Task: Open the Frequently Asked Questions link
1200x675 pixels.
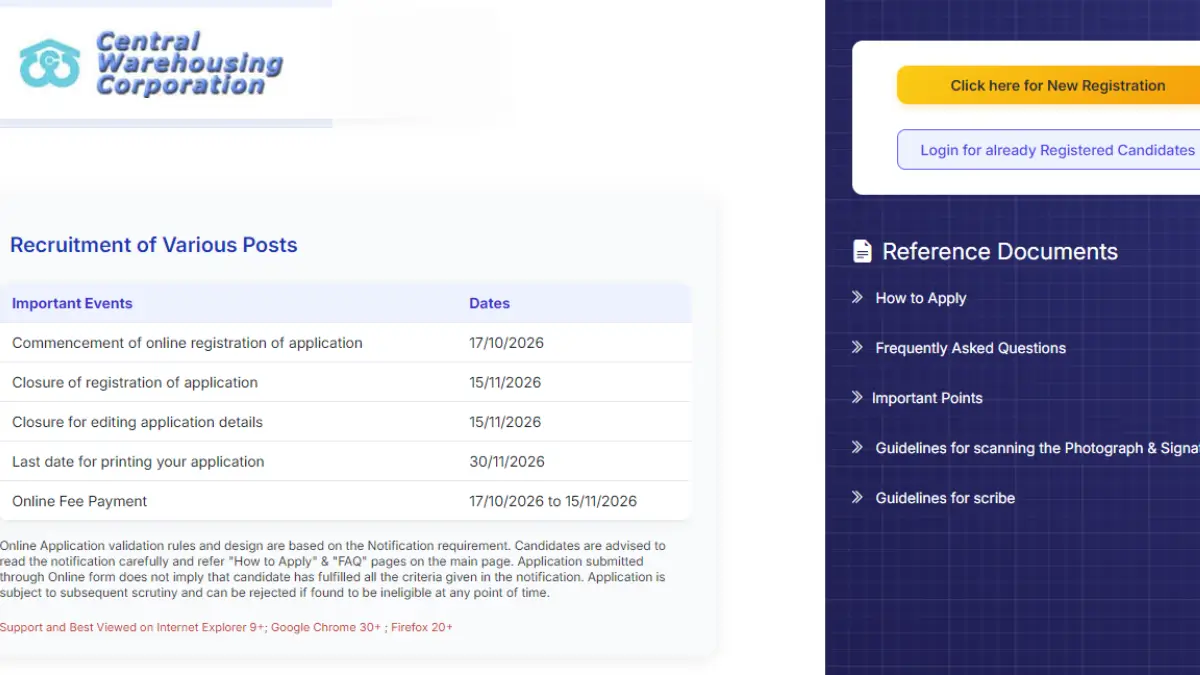Action: point(970,348)
